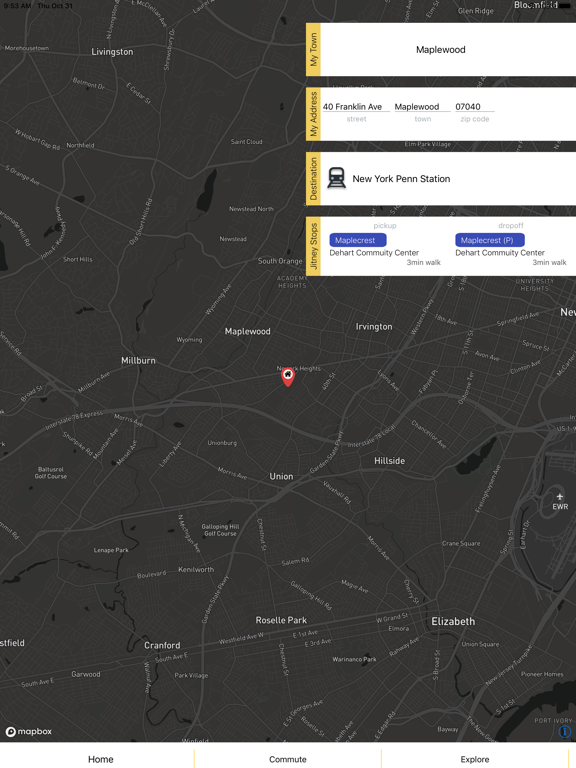
Task: Click the Mapbox logo
Action: tap(28, 731)
